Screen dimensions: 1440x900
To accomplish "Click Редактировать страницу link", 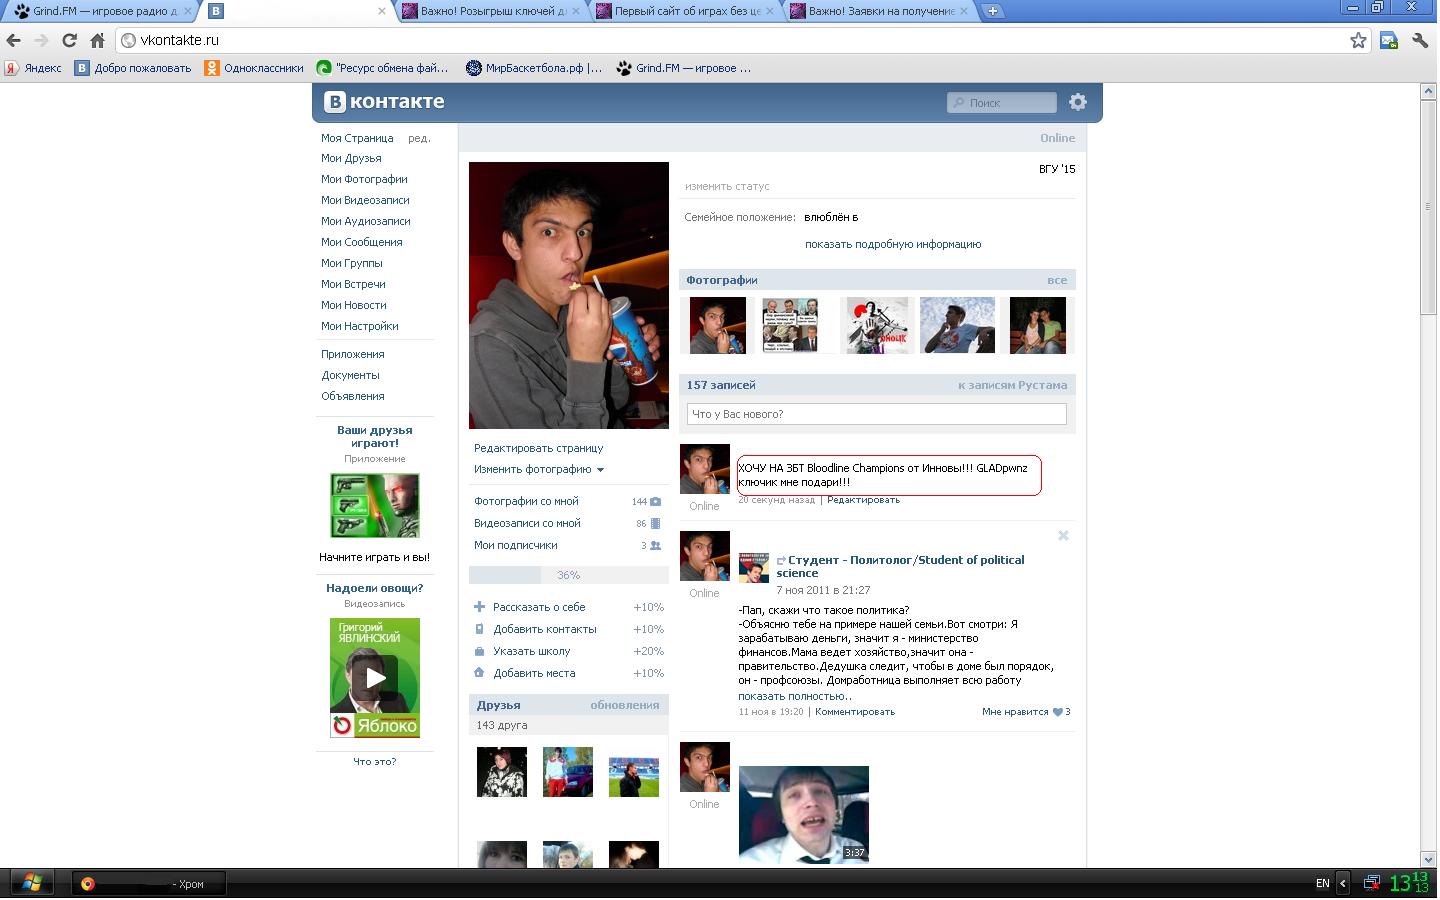I will [538, 448].
